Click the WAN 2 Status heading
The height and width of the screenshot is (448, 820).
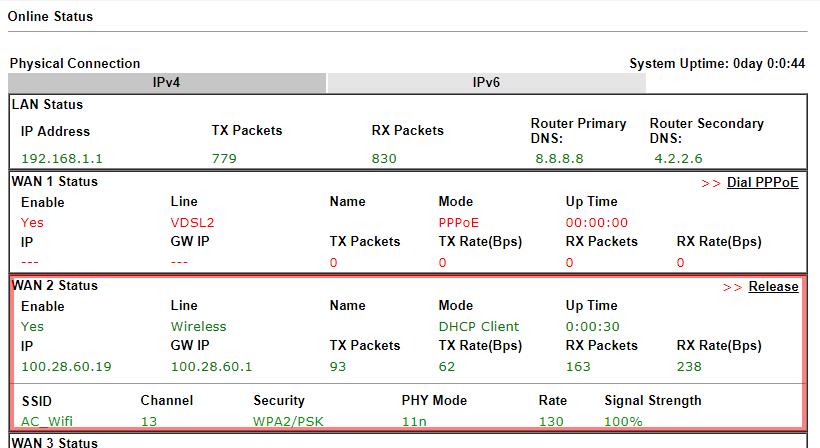55,285
